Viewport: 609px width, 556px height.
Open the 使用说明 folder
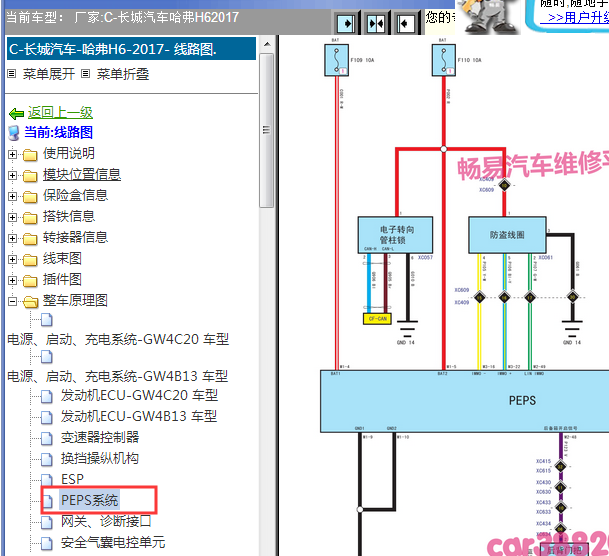69,153
